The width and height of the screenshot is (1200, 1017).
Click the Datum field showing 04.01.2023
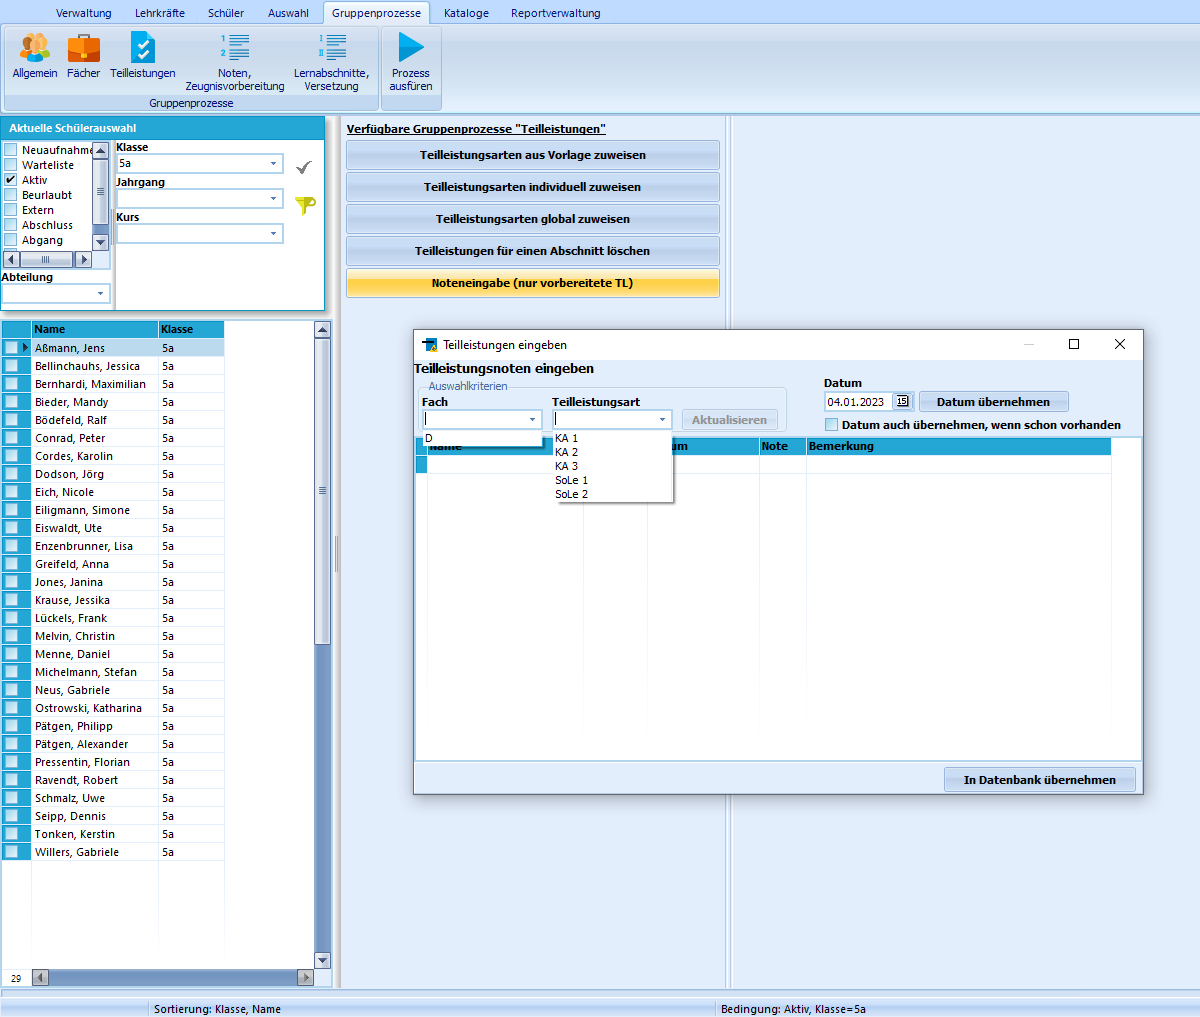tap(859, 402)
